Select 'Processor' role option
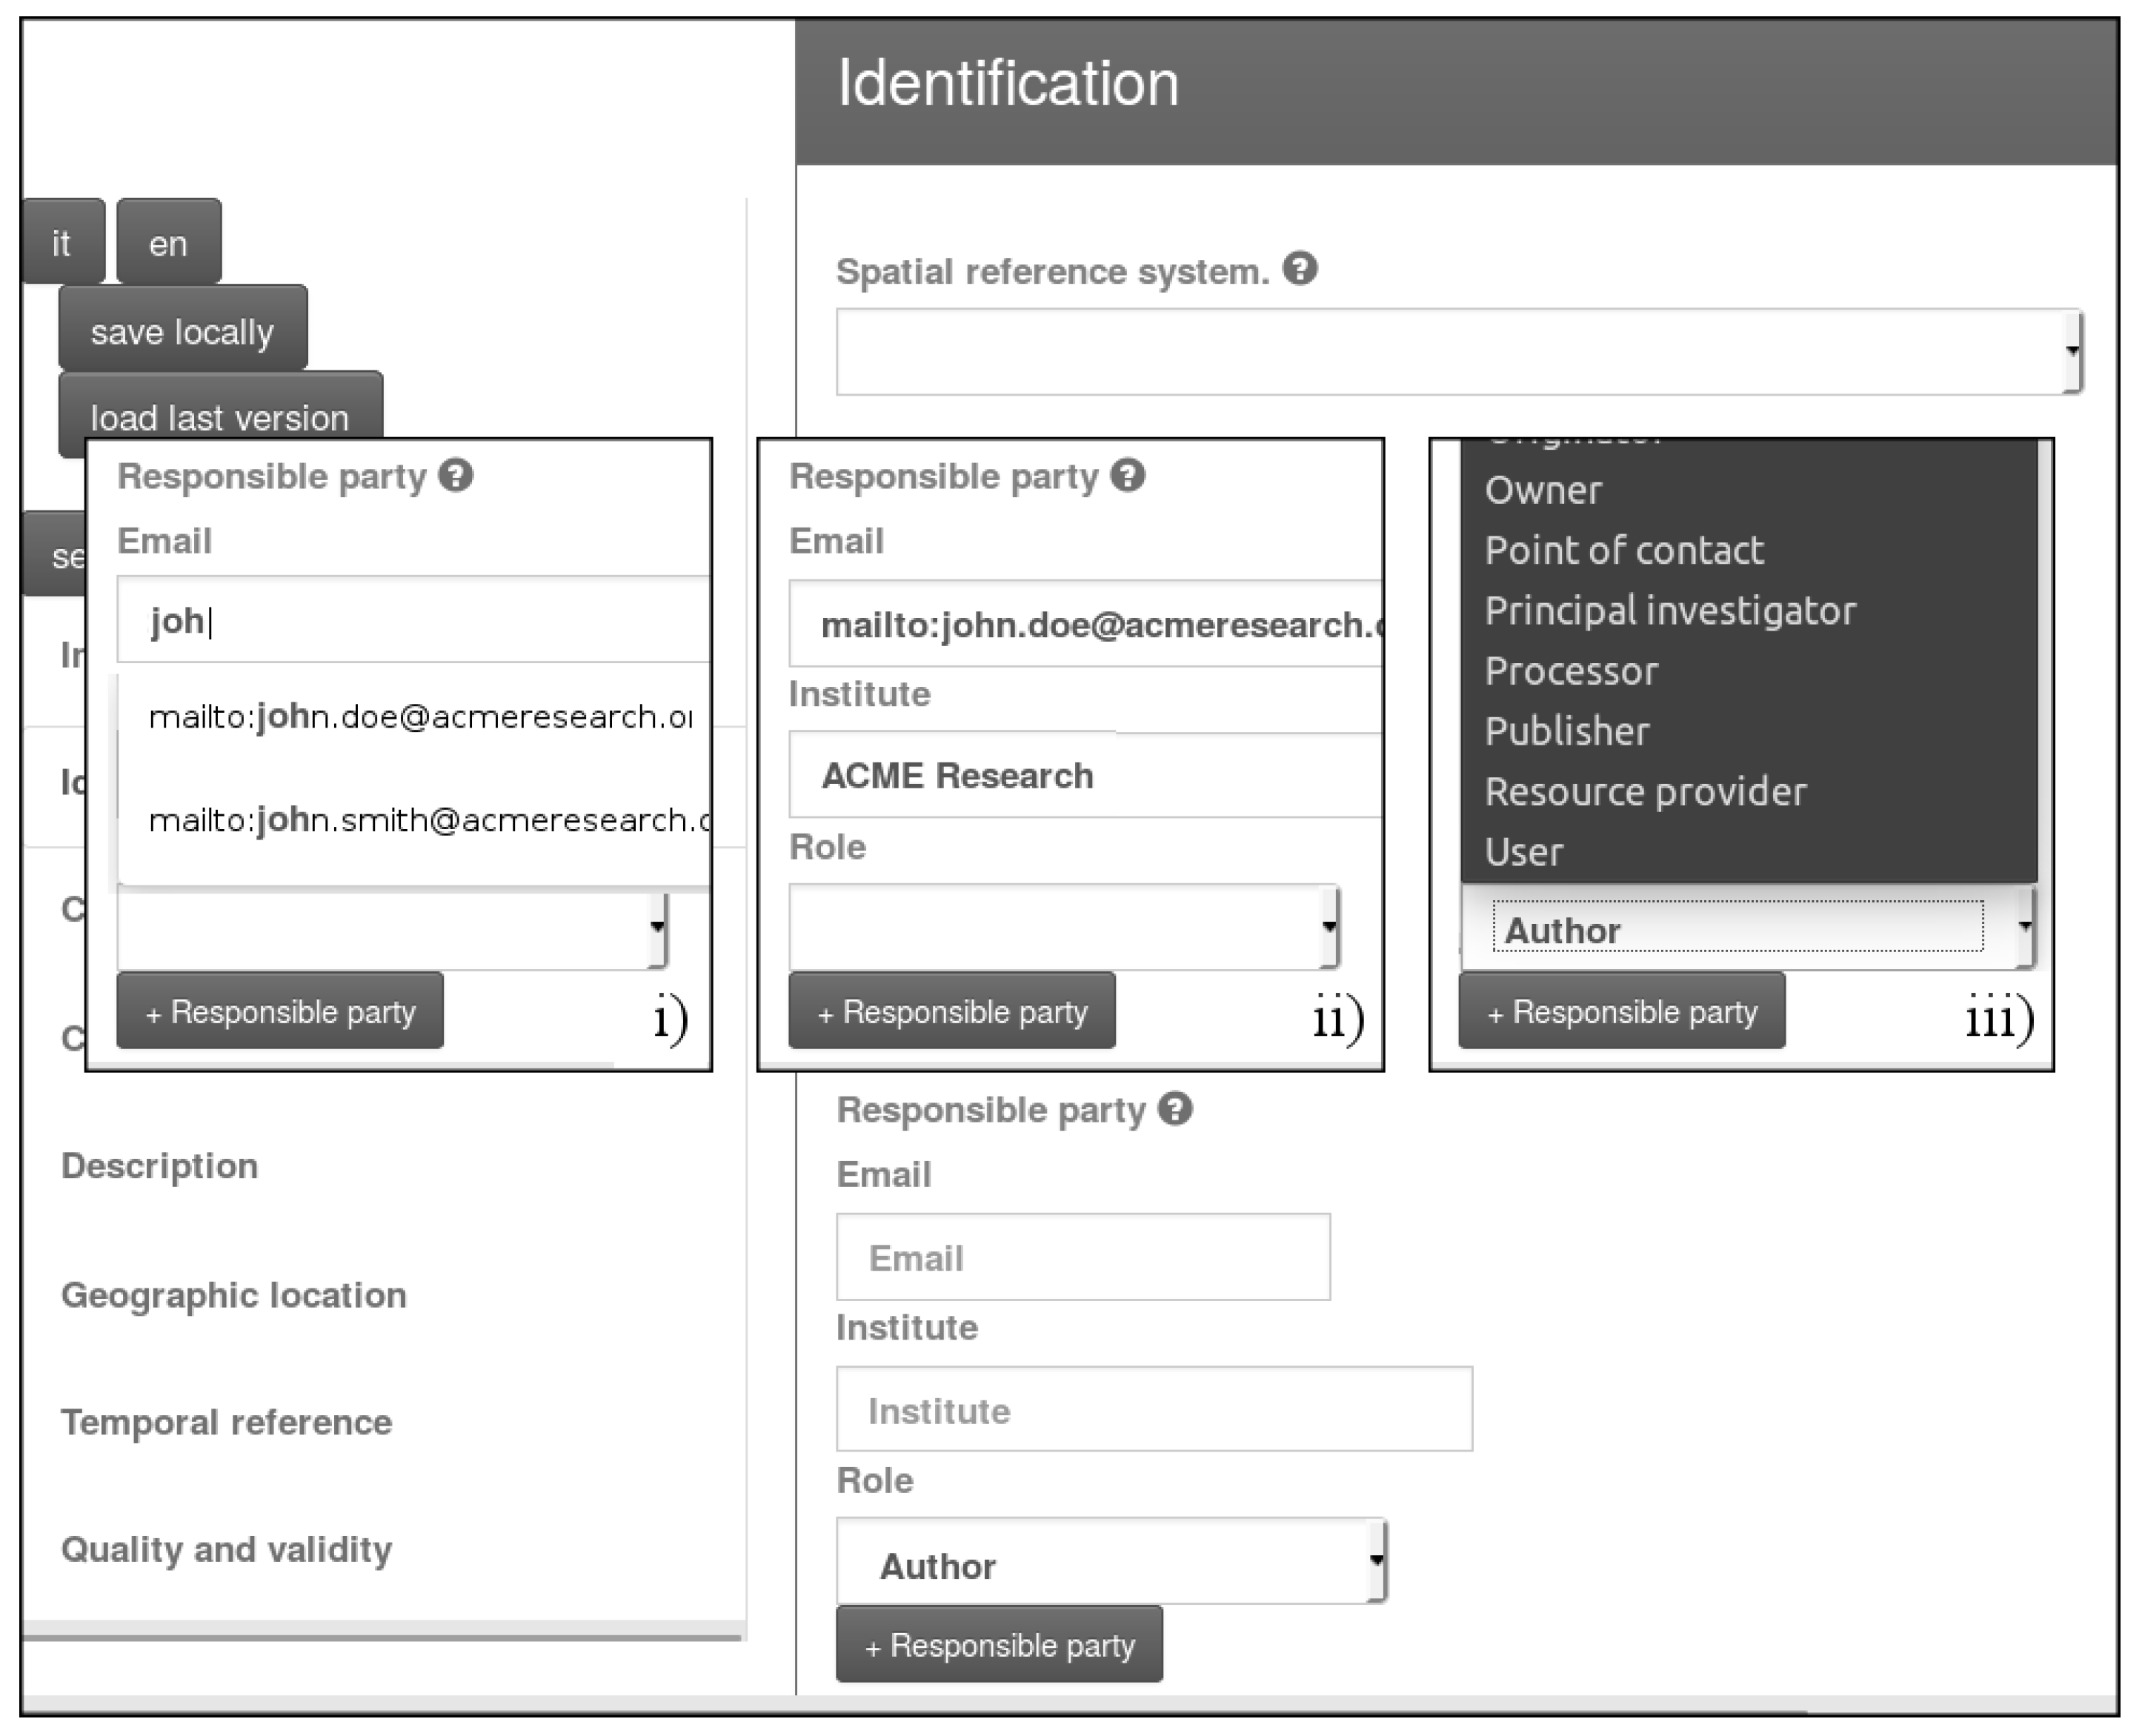This screenshot has height=1736, width=2145. pos(1748,671)
